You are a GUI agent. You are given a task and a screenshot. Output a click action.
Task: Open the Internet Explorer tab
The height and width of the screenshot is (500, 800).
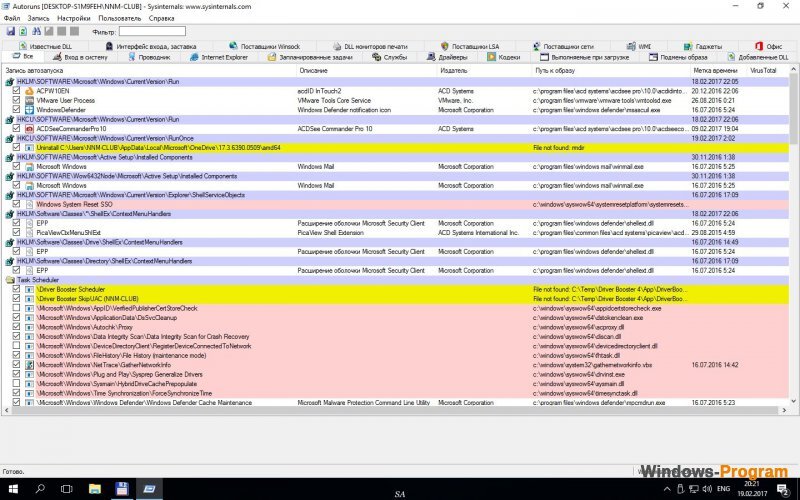pos(218,57)
